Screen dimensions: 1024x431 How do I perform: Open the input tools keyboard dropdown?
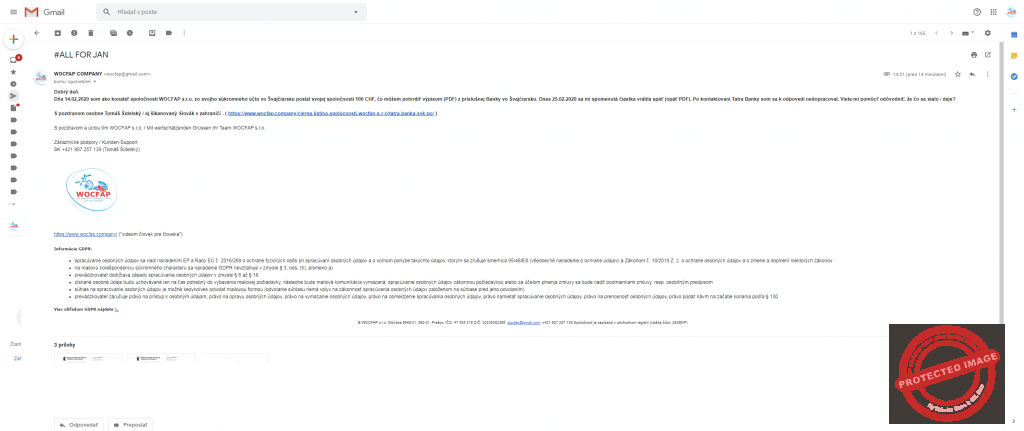(968, 33)
